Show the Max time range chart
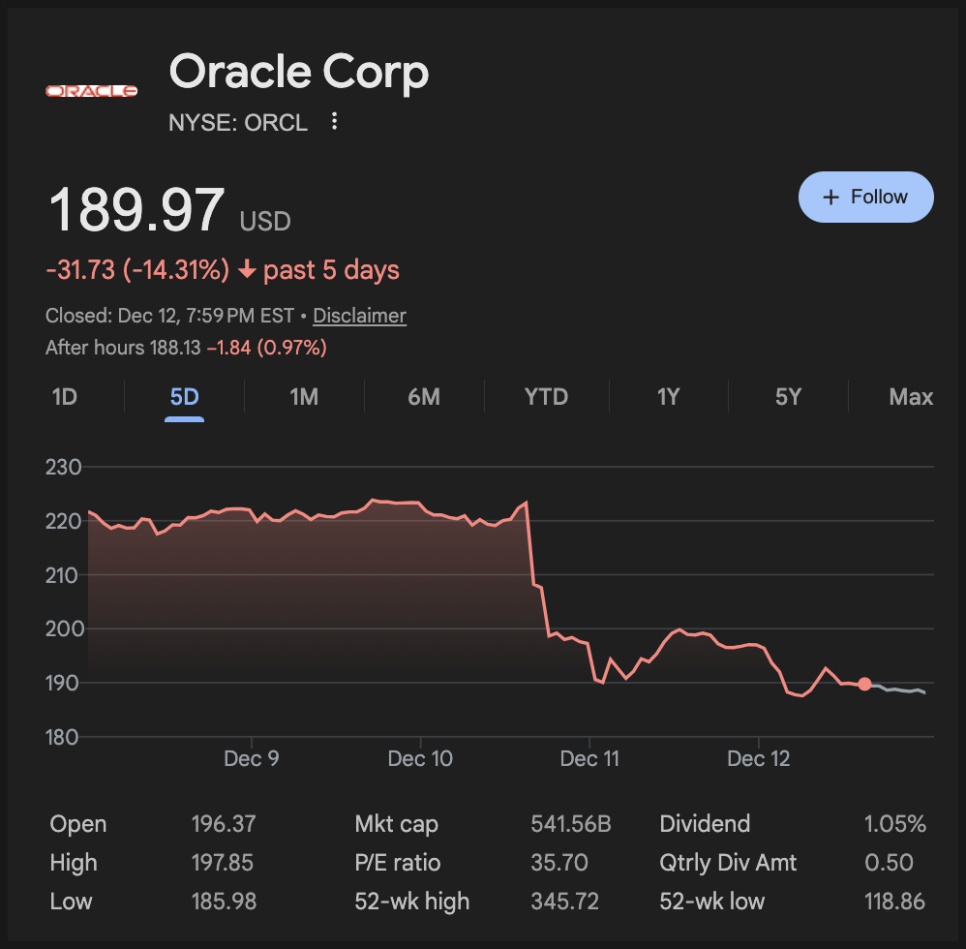Screen dimensions: 966x949 point(910,397)
